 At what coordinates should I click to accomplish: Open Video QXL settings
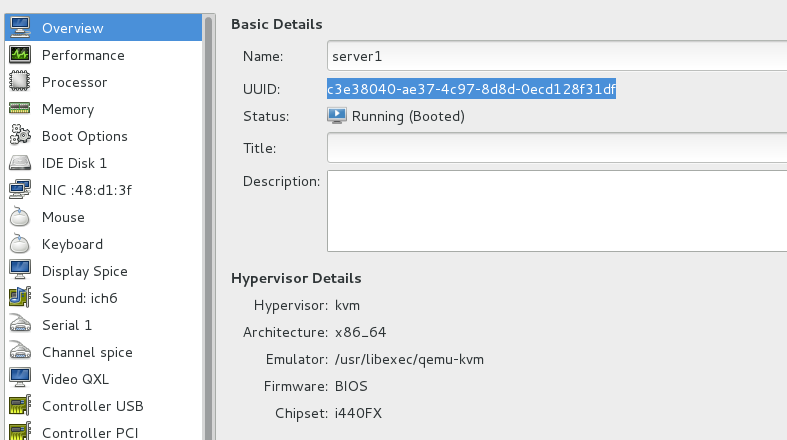tap(103, 379)
